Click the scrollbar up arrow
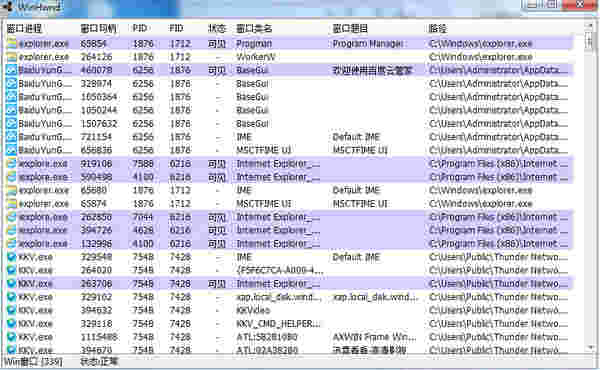The width and height of the screenshot is (600, 370). pos(589,26)
